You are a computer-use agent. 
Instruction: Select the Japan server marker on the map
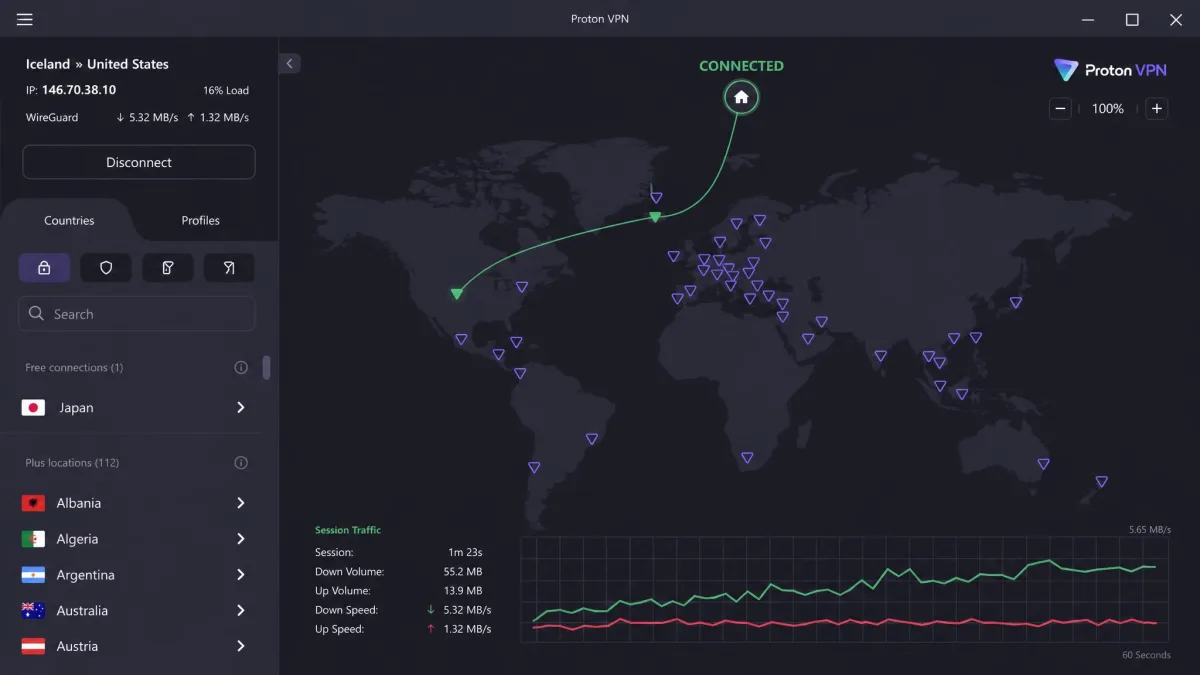1015,302
